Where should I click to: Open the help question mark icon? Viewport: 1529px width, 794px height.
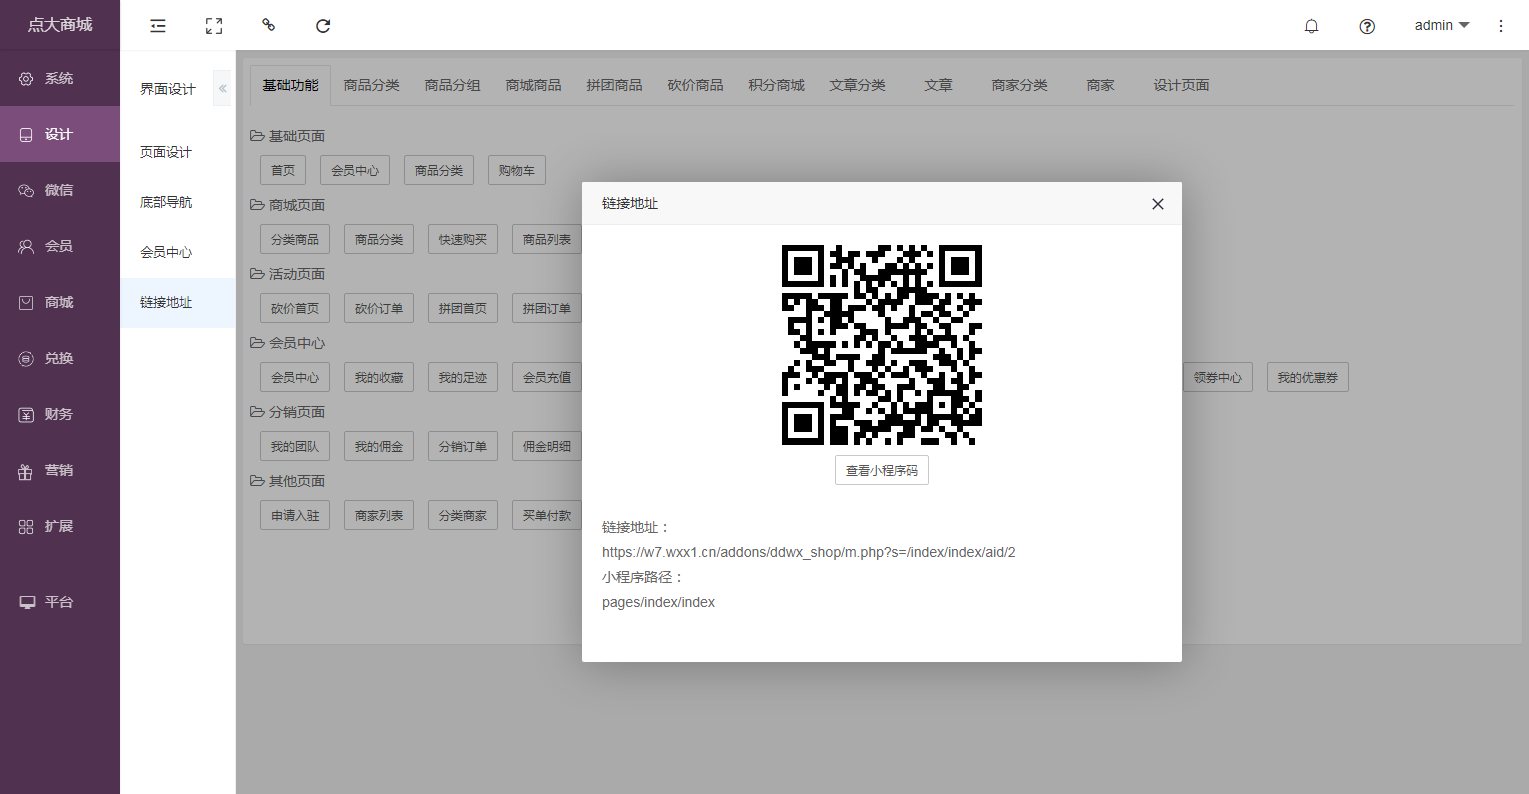pos(1367,26)
